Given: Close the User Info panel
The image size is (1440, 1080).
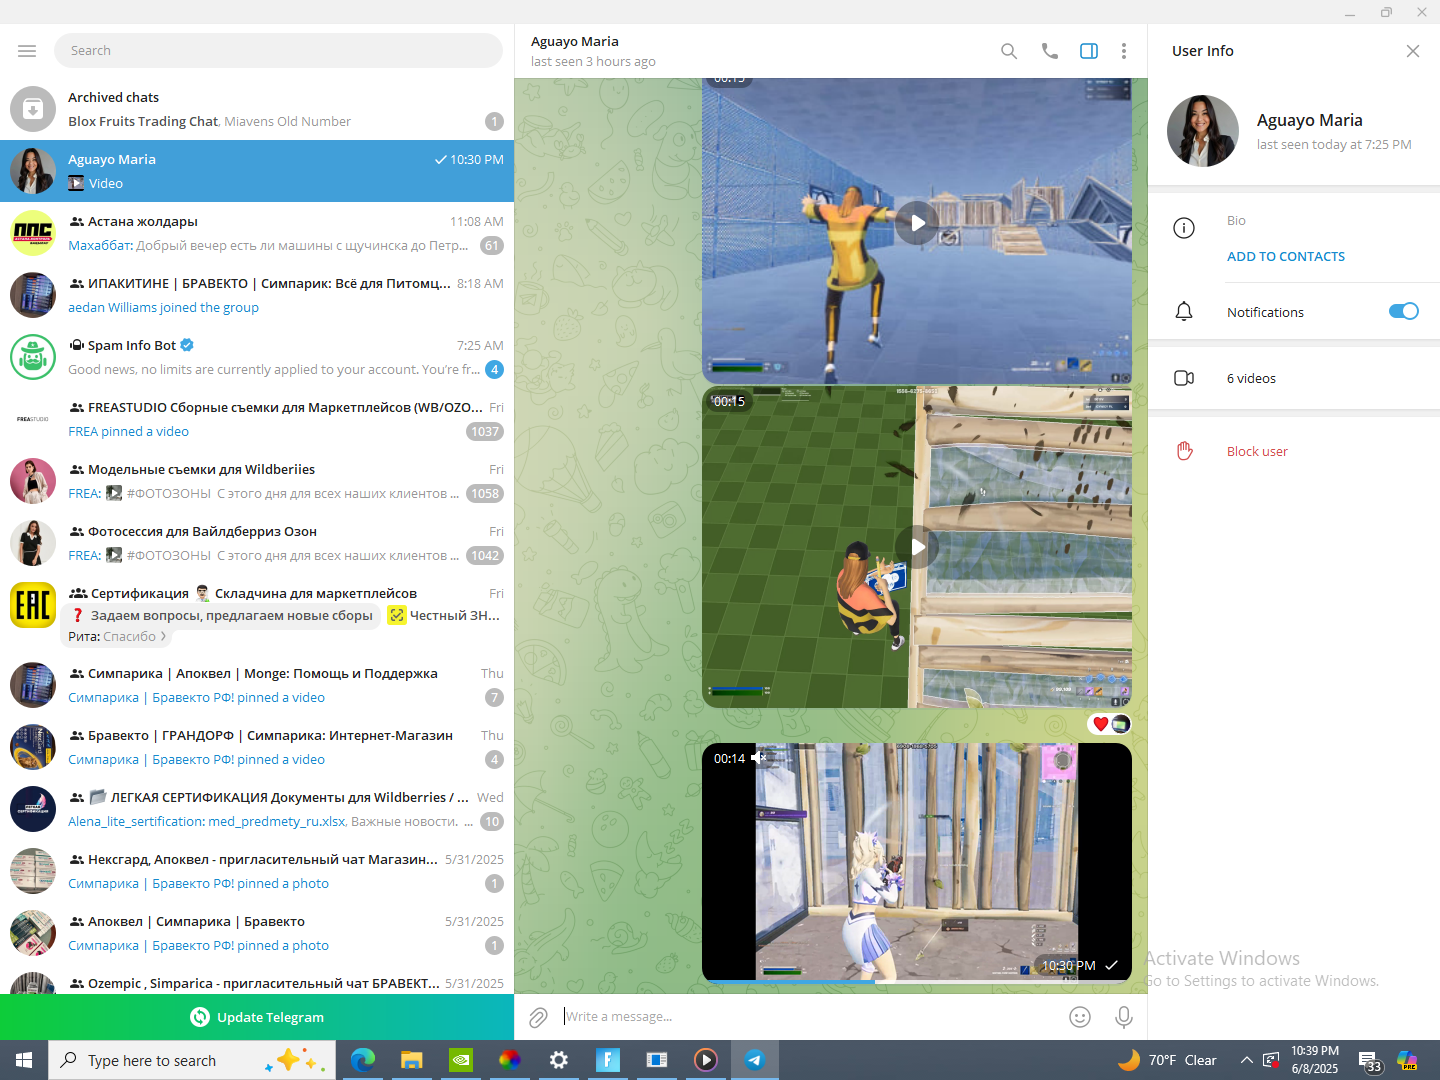Looking at the screenshot, I should pyautogui.click(x=1413, y=51).
